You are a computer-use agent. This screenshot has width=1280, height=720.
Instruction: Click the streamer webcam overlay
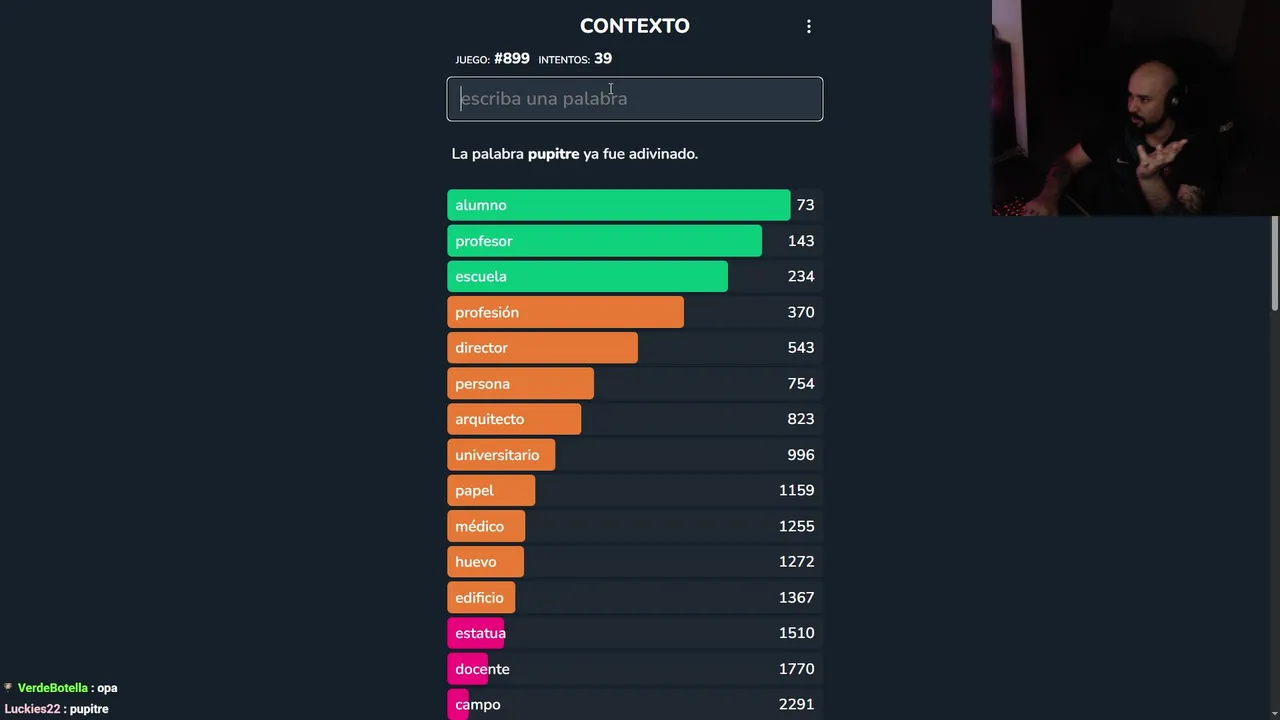coord(1135,108)
